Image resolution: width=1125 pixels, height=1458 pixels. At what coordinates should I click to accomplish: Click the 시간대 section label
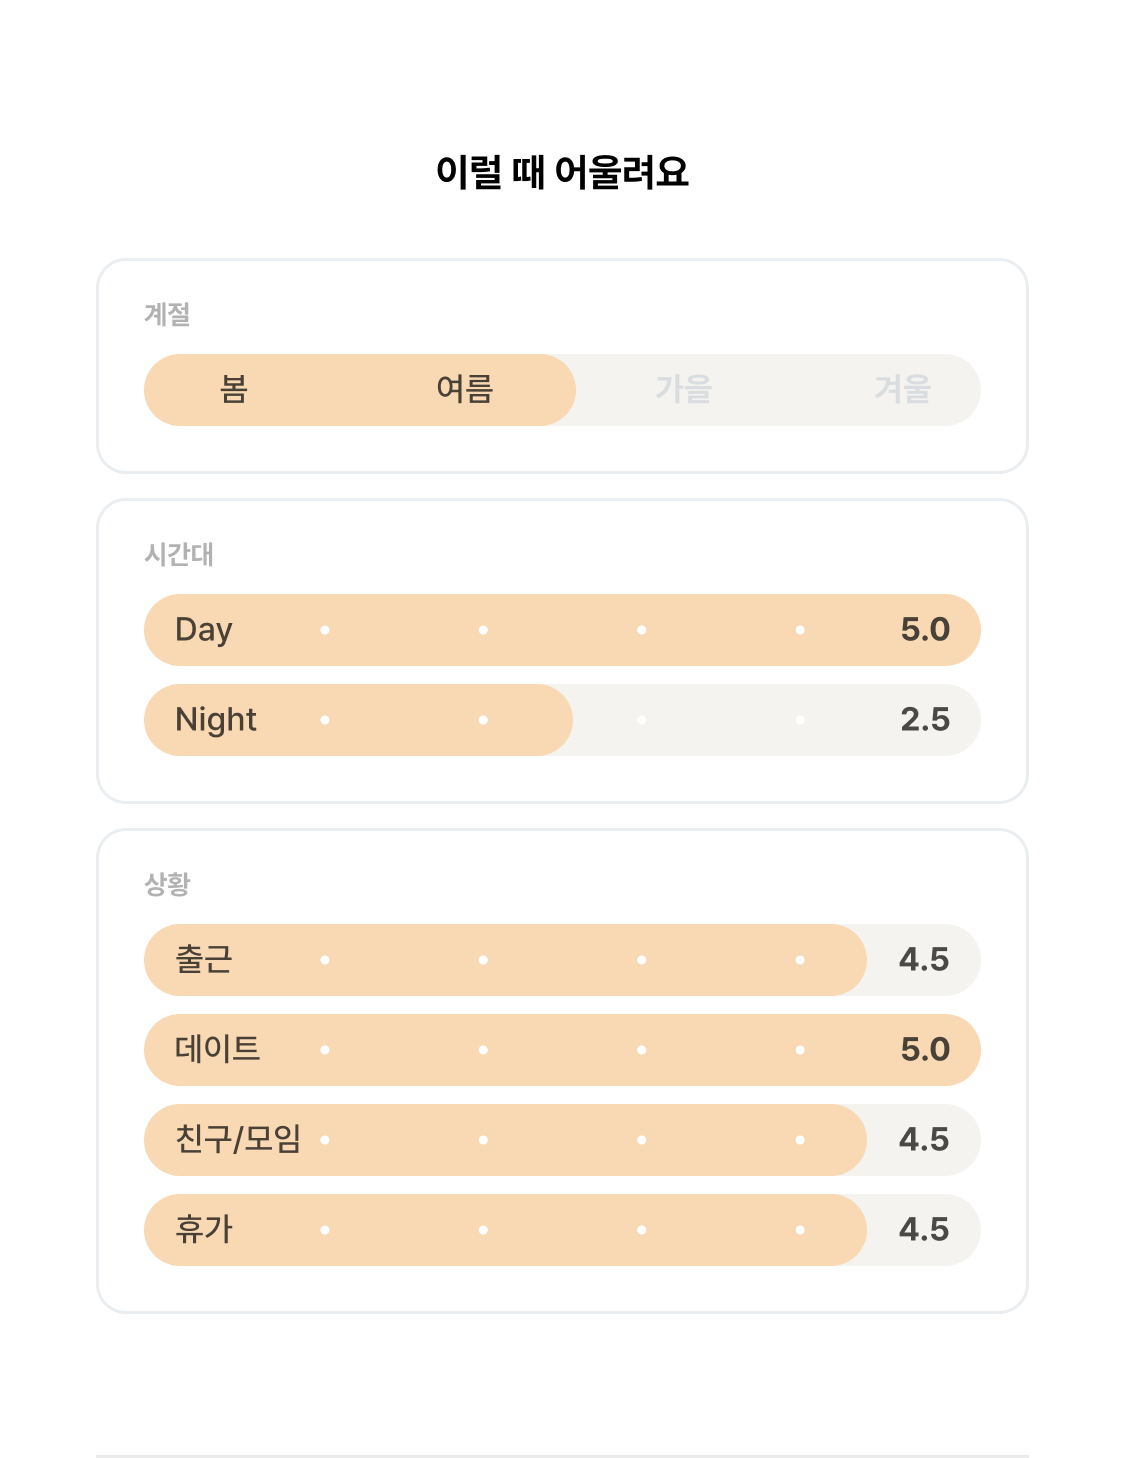(x=179, y=555)
